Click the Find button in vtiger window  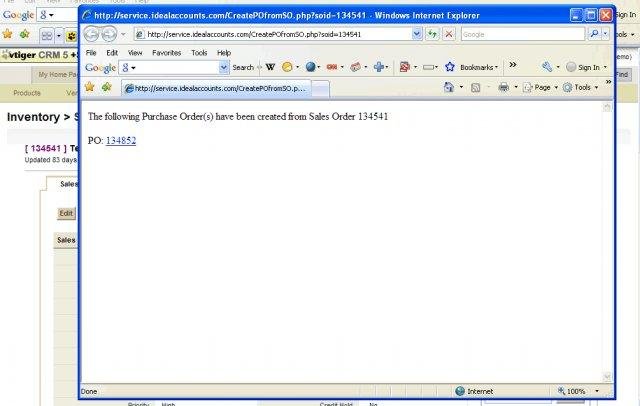coord(622,75)
